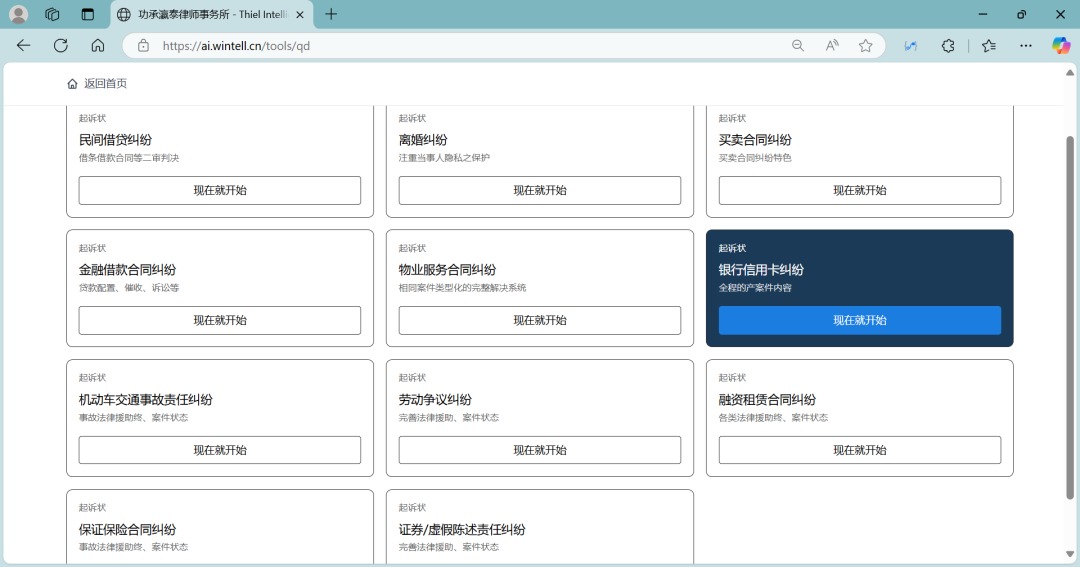This screenshot has width=1080, height=567.
Task: Click the read aloud icon
Action: tap(832, 45)
